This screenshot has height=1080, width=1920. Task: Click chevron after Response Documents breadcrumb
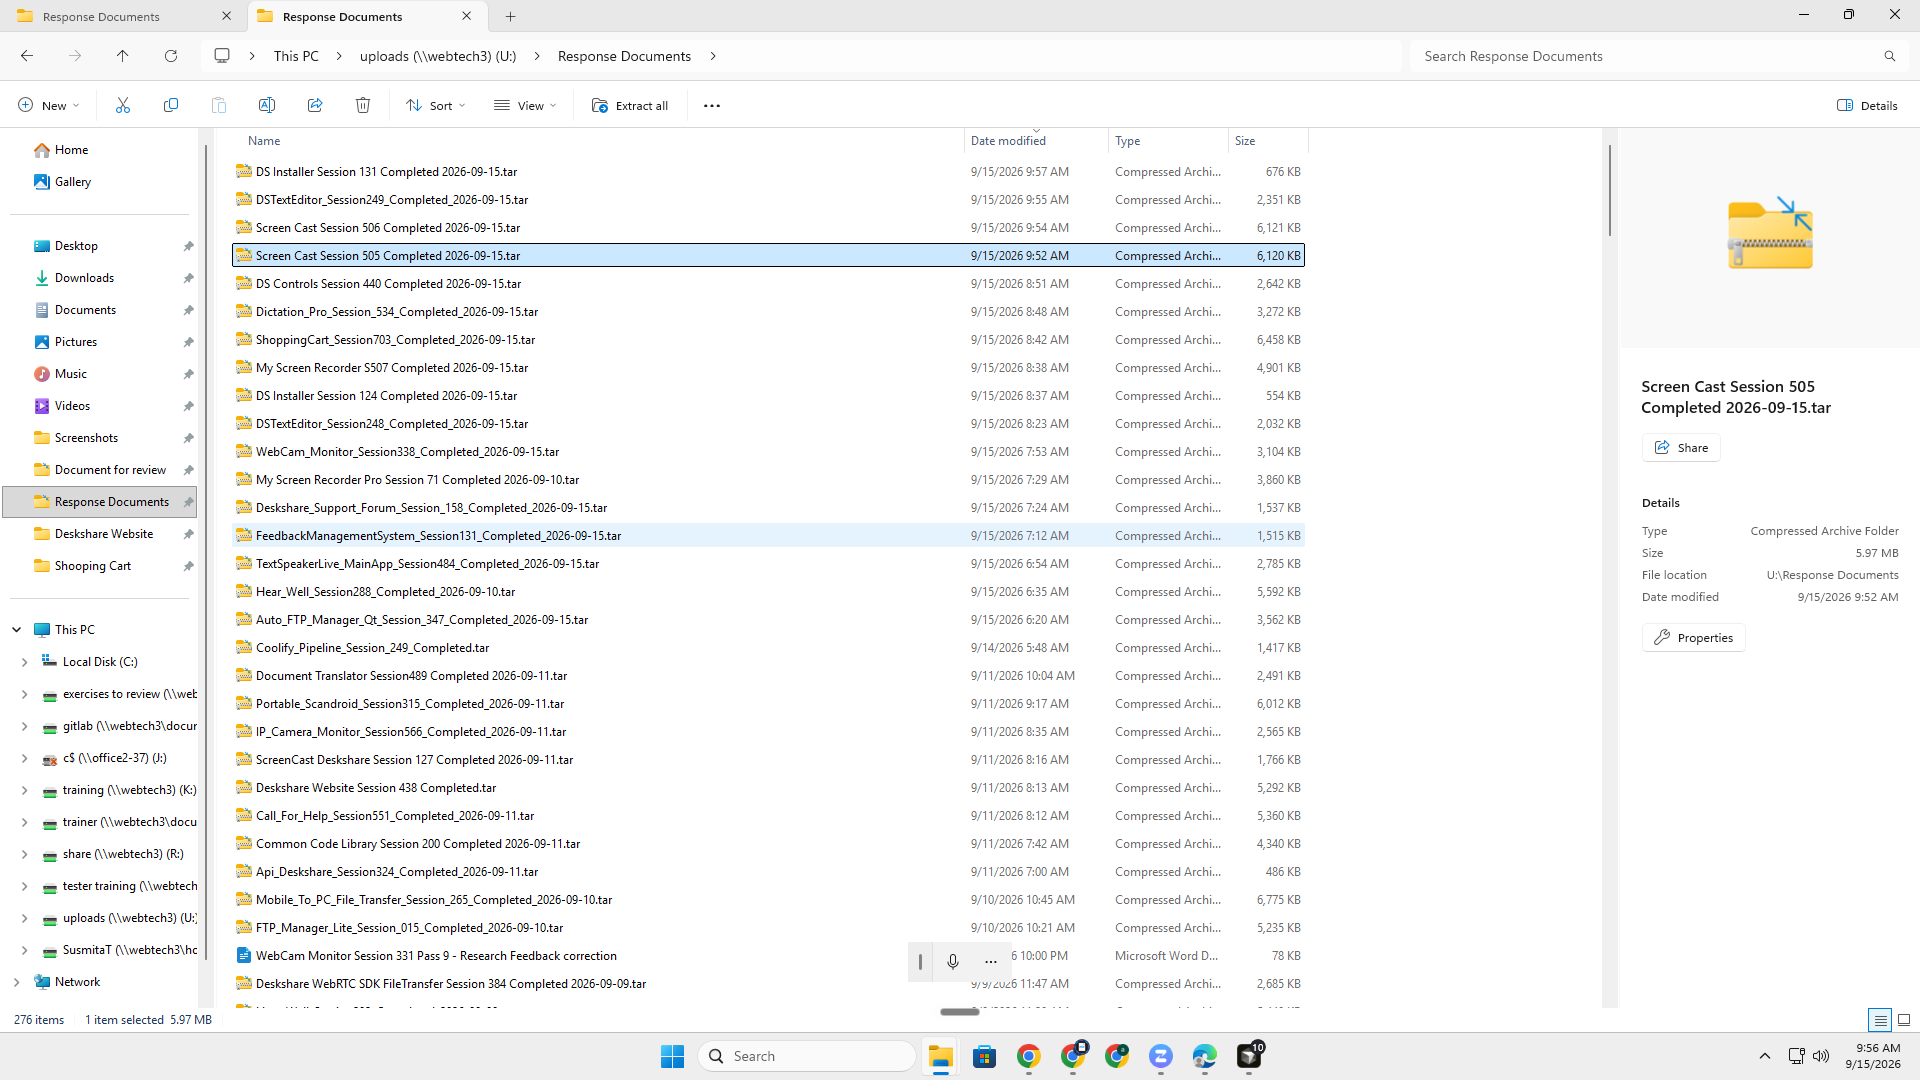pyautogui.click(x=713, y=56)
